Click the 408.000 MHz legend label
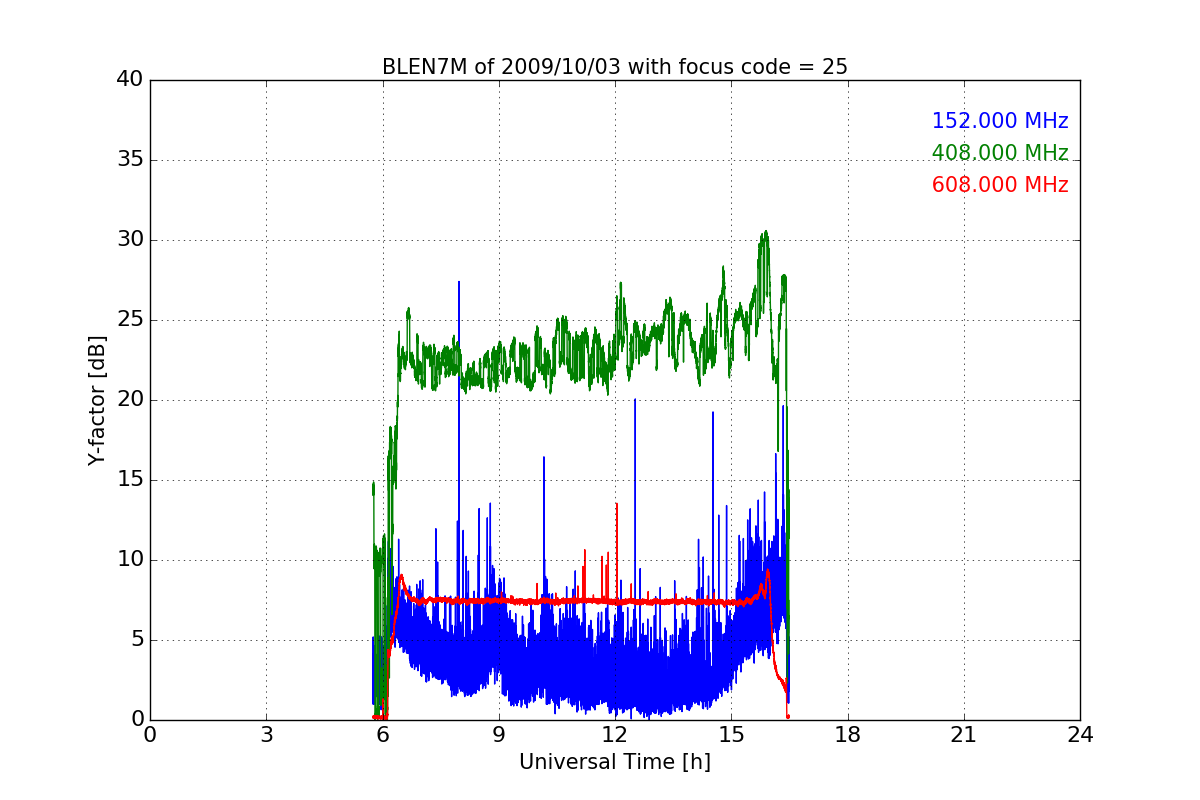Screen dimensions: 1200x800 1000,153
